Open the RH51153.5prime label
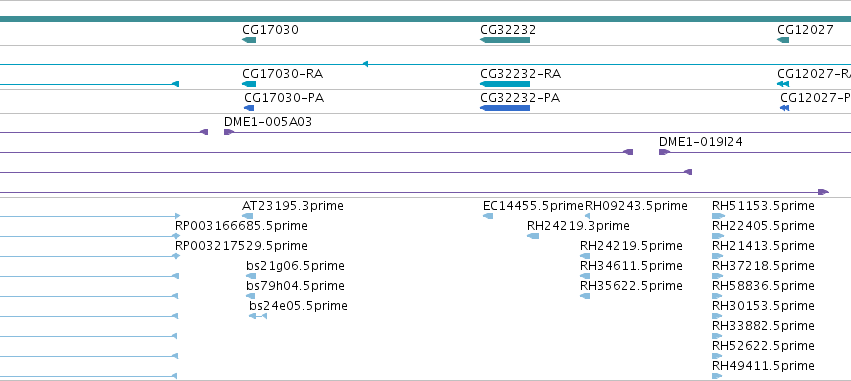851x381 pixels. coord(763,206)
